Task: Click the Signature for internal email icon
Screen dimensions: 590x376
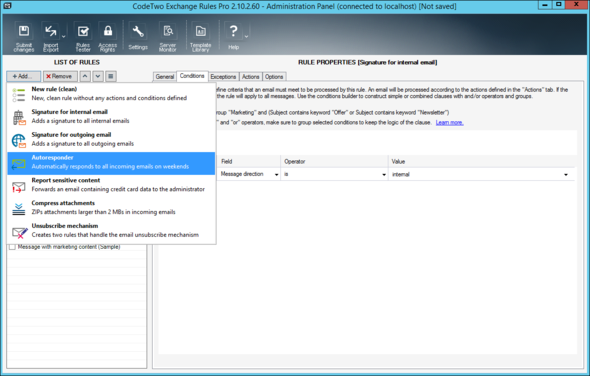Action: point(18,118)
